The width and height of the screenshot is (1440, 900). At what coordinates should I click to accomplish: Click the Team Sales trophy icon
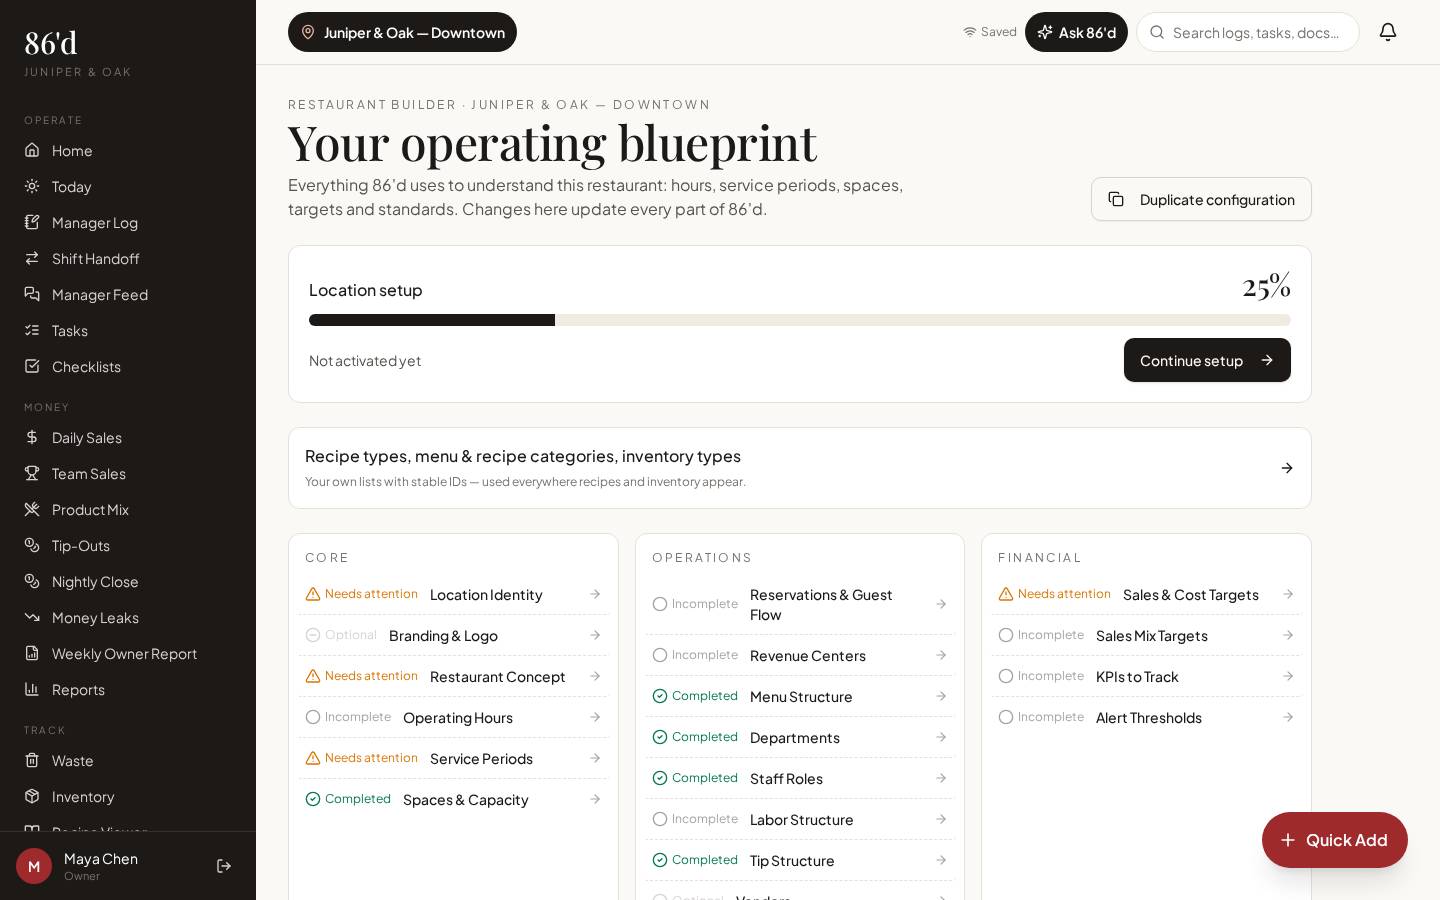coord(32,473)
